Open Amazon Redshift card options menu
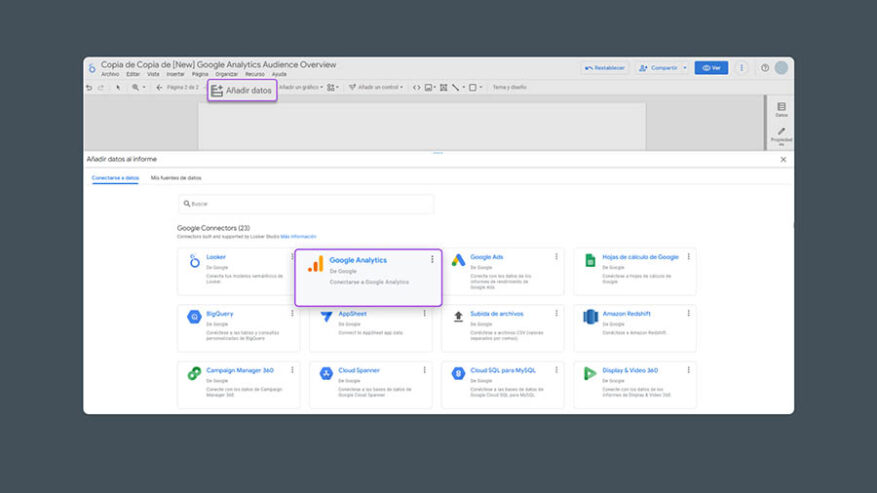 point(689,314)
